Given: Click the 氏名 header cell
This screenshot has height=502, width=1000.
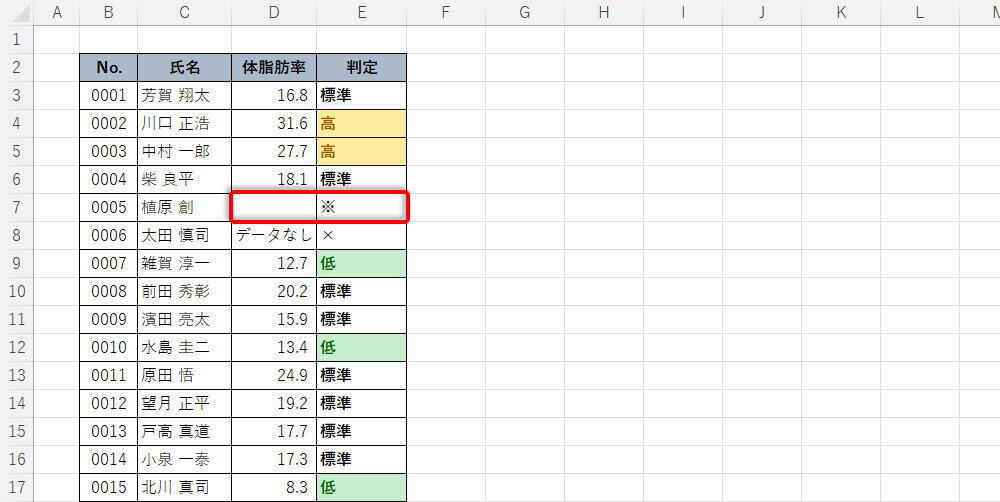Looking at the screenshot, I should pos(184,68).
